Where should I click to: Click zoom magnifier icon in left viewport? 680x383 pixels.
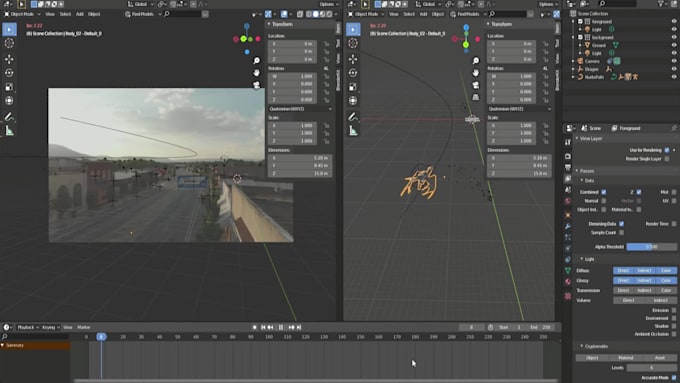click(x=257, y=61)
